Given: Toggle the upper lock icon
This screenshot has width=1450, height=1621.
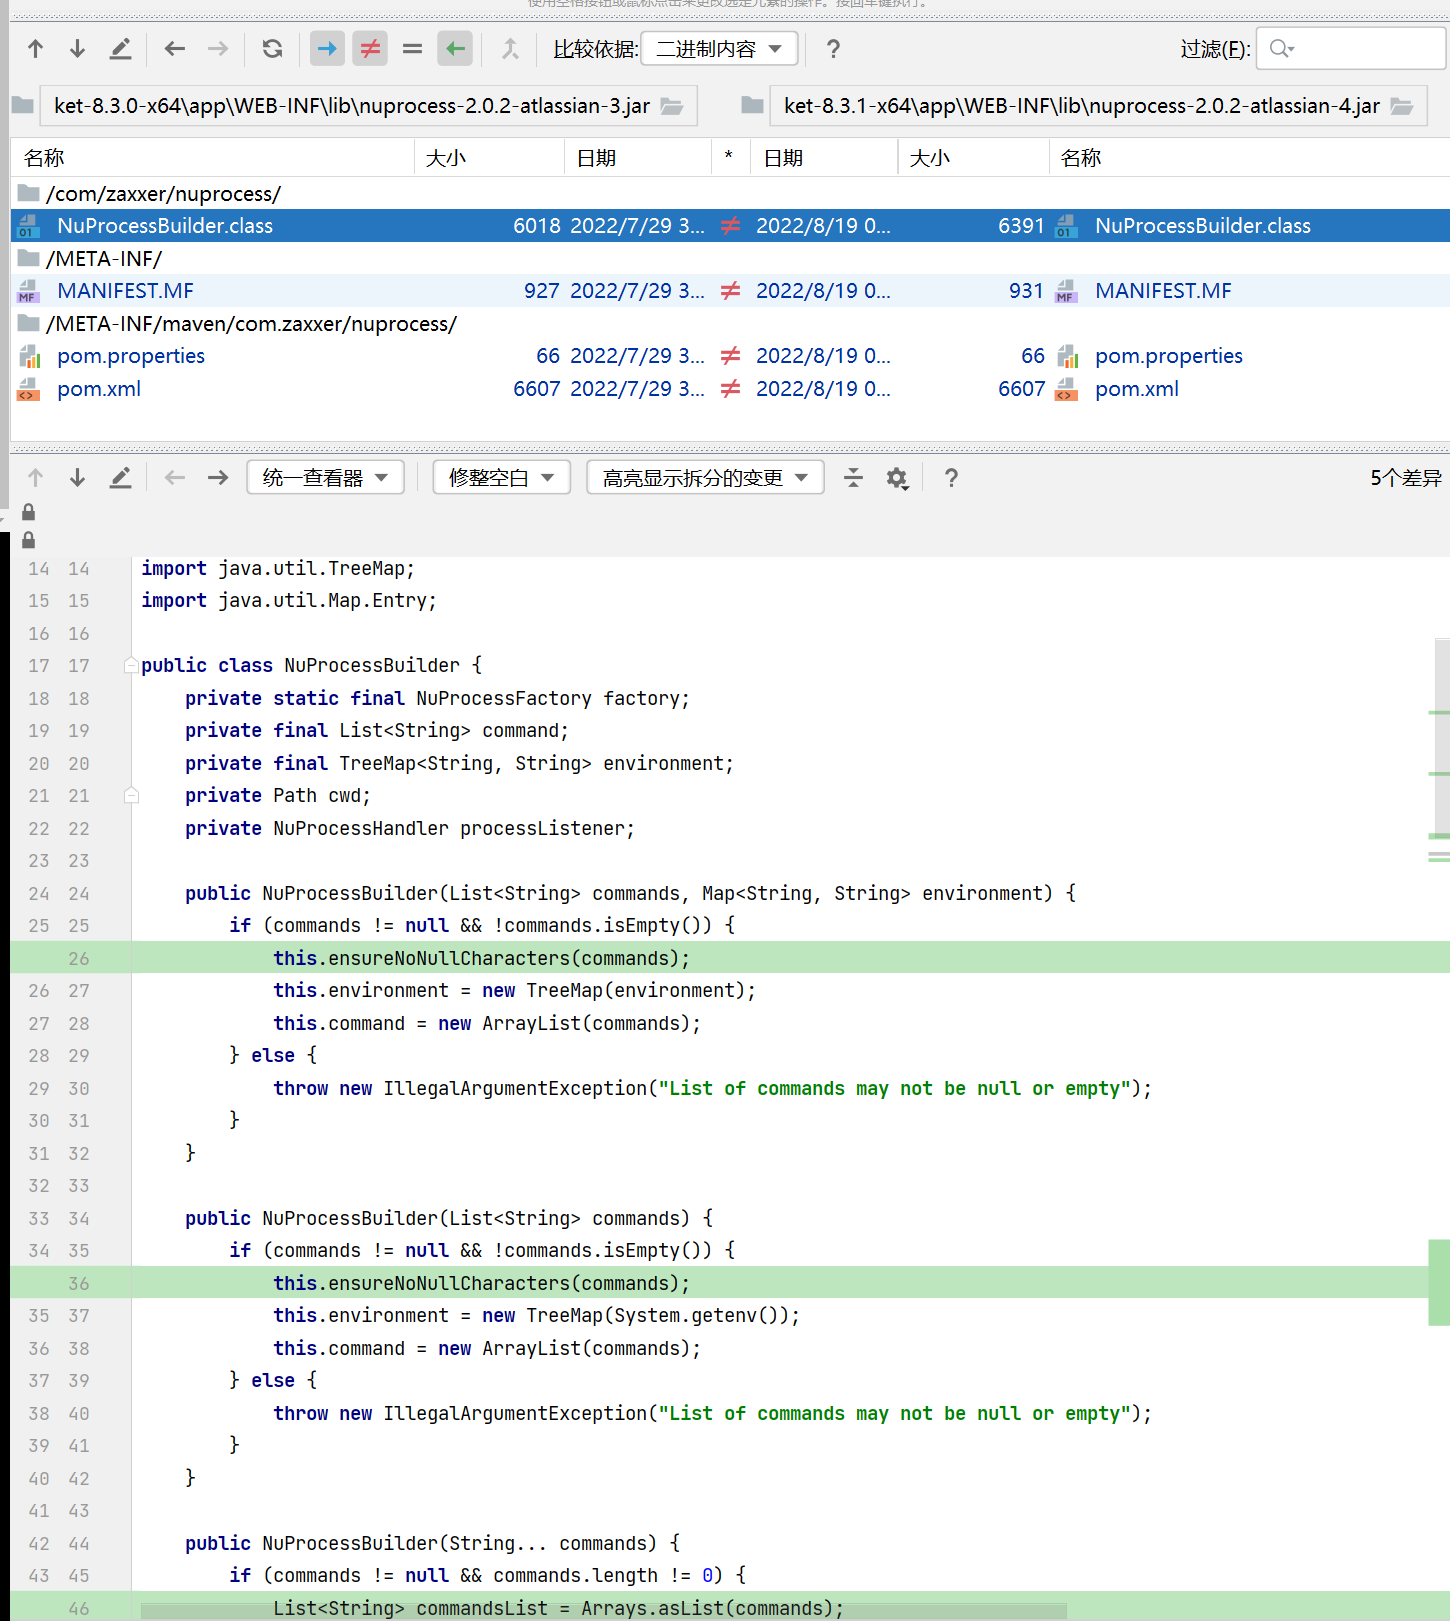Looking at the screenshot, I should click(x=28, y=512).
